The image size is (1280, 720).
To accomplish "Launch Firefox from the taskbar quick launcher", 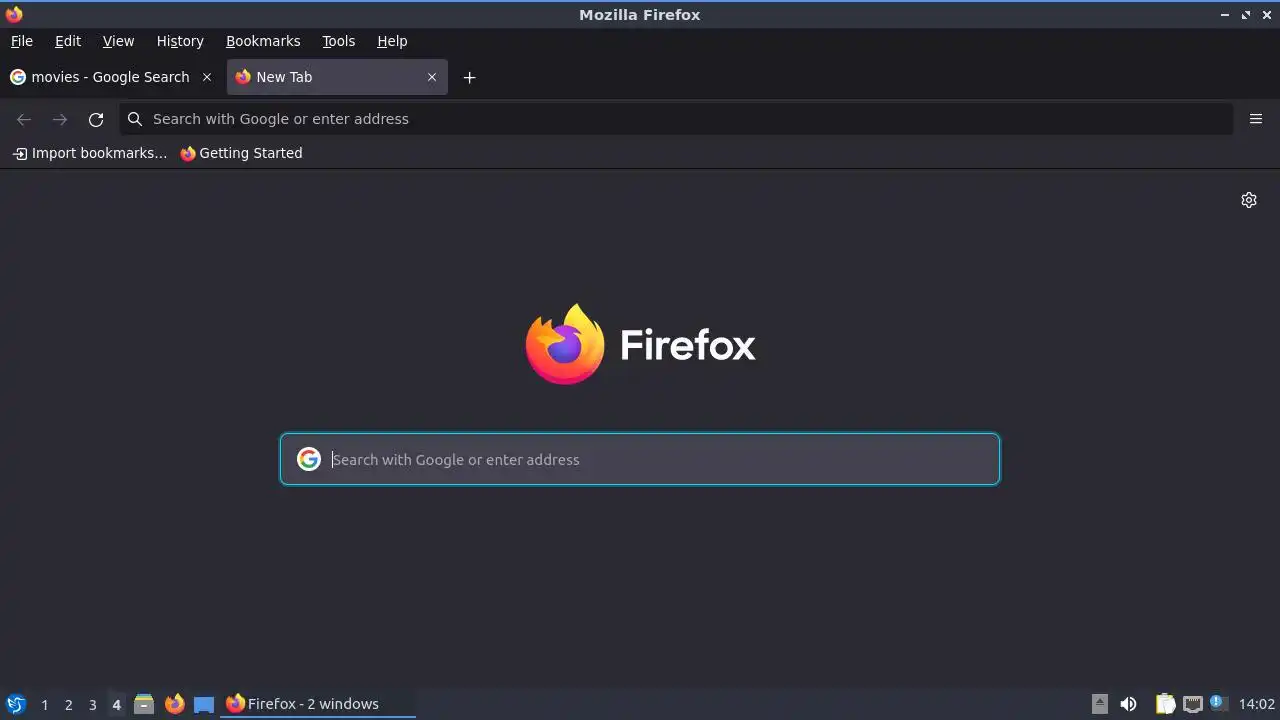I will (x=175, y=704).
